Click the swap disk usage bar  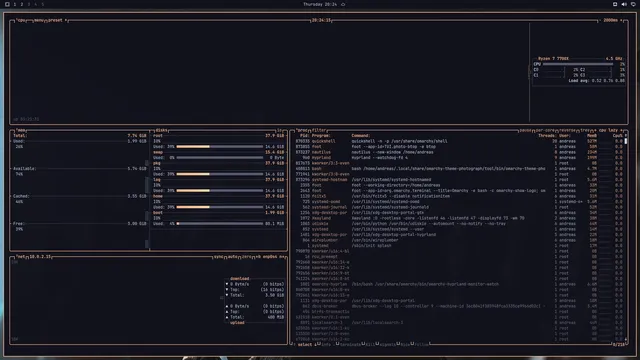pyautogui.click(x=220, y=158)
